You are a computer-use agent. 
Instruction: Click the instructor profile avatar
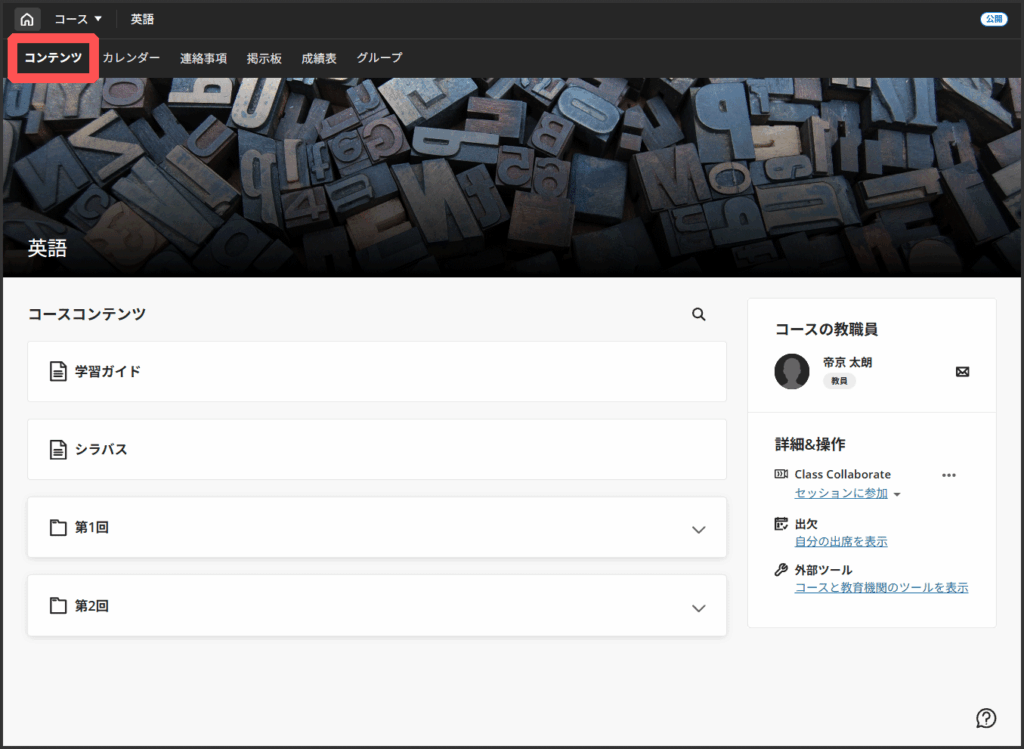[x=792, y=372]
